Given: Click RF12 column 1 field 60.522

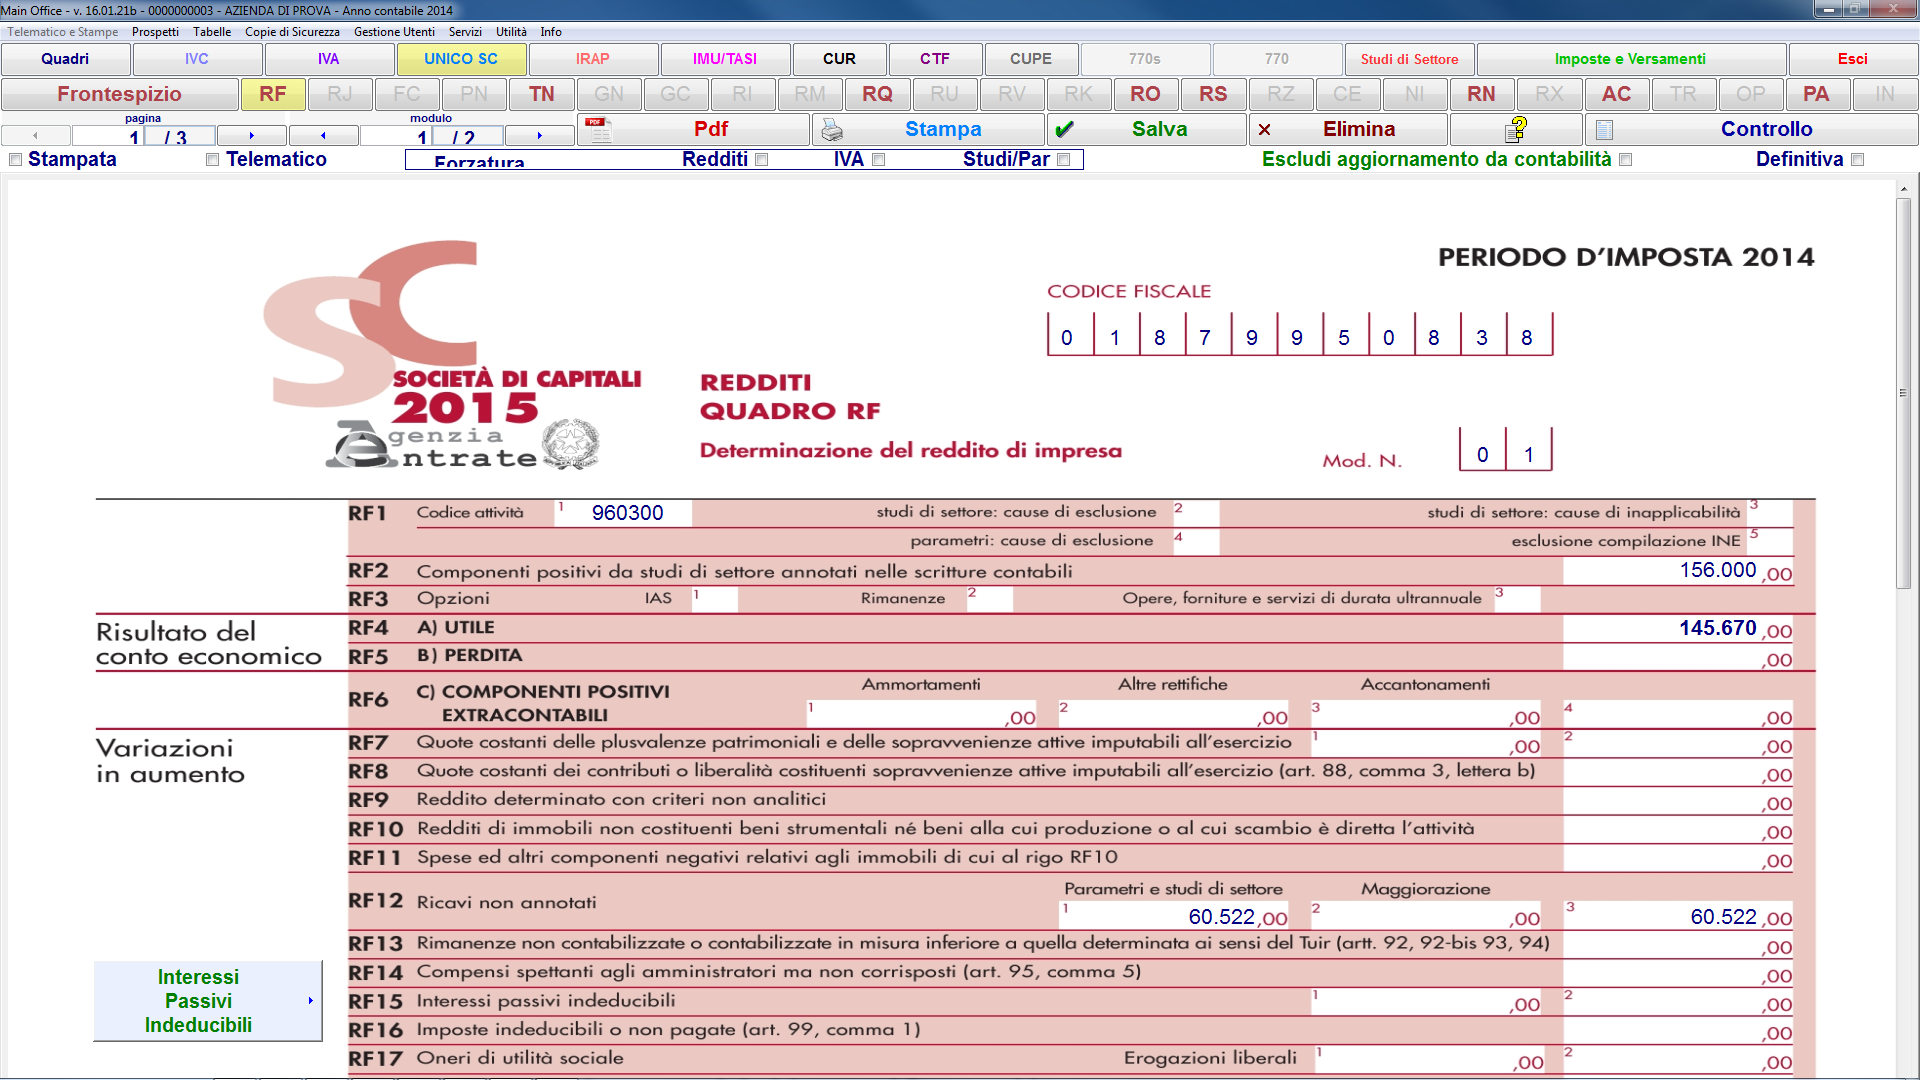Looking at the screenshot, I should (x=1176, y=915).
